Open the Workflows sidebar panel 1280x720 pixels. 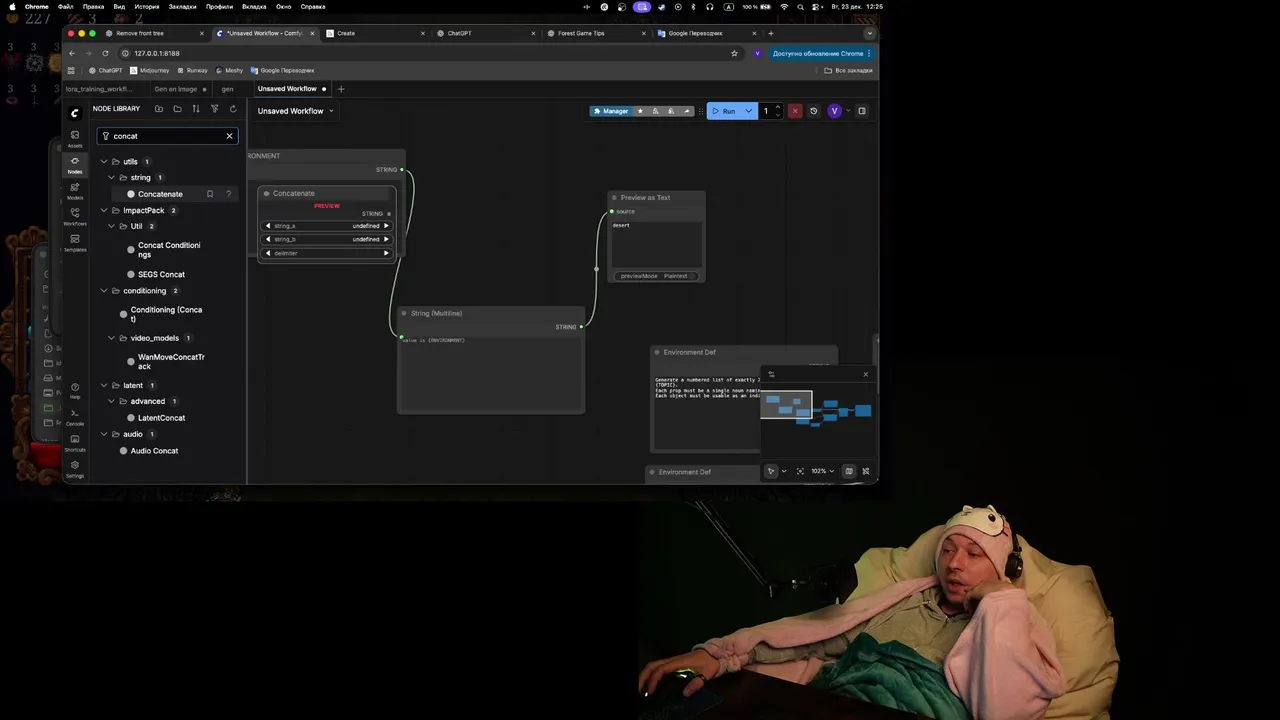(x=75, y=217)
